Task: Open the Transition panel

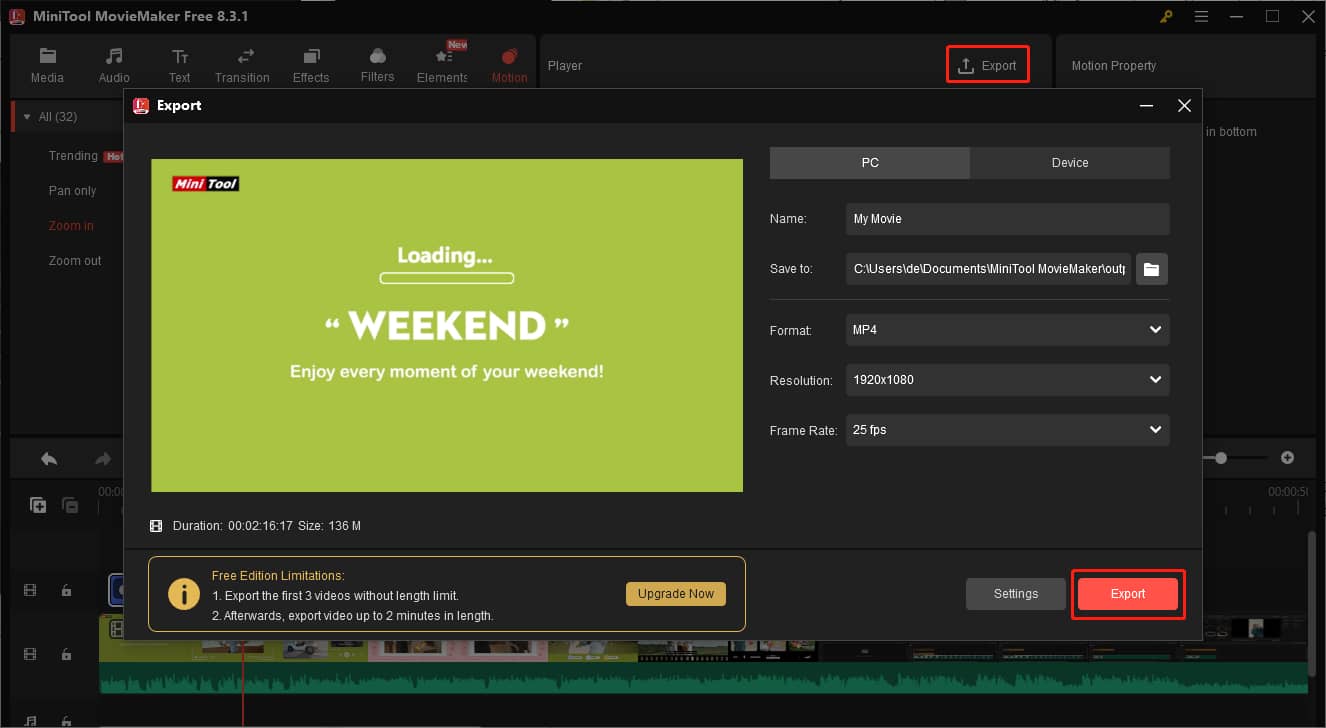Action: (x=243, y=63)
